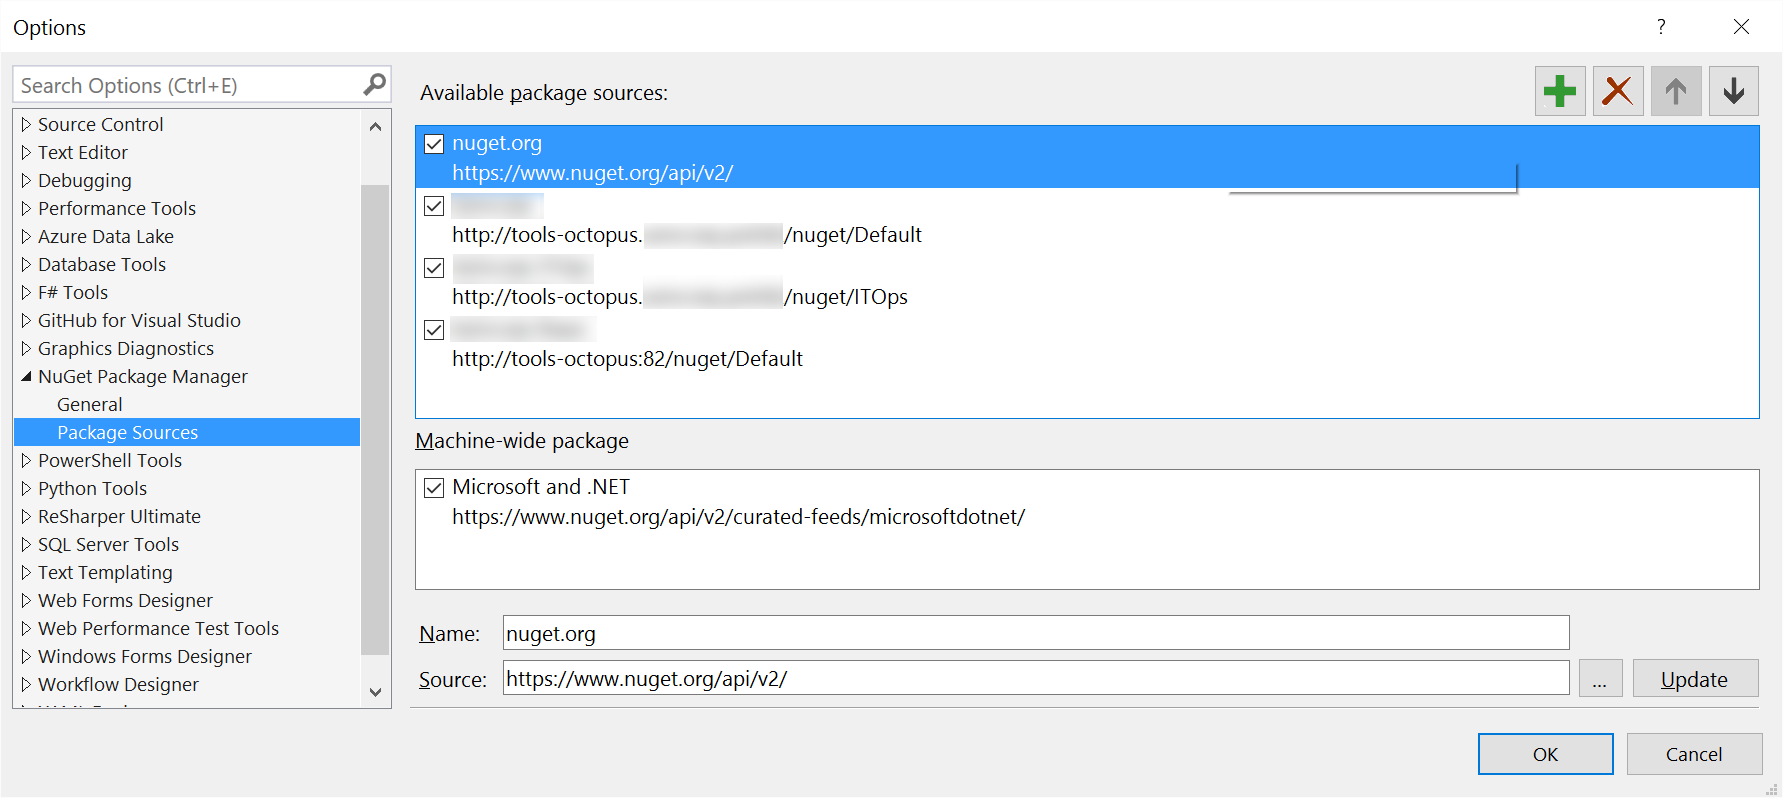The height and width of the screenshot is (798, 1783).
Task: Click the Cancel button
Action: pos(1694,754)
